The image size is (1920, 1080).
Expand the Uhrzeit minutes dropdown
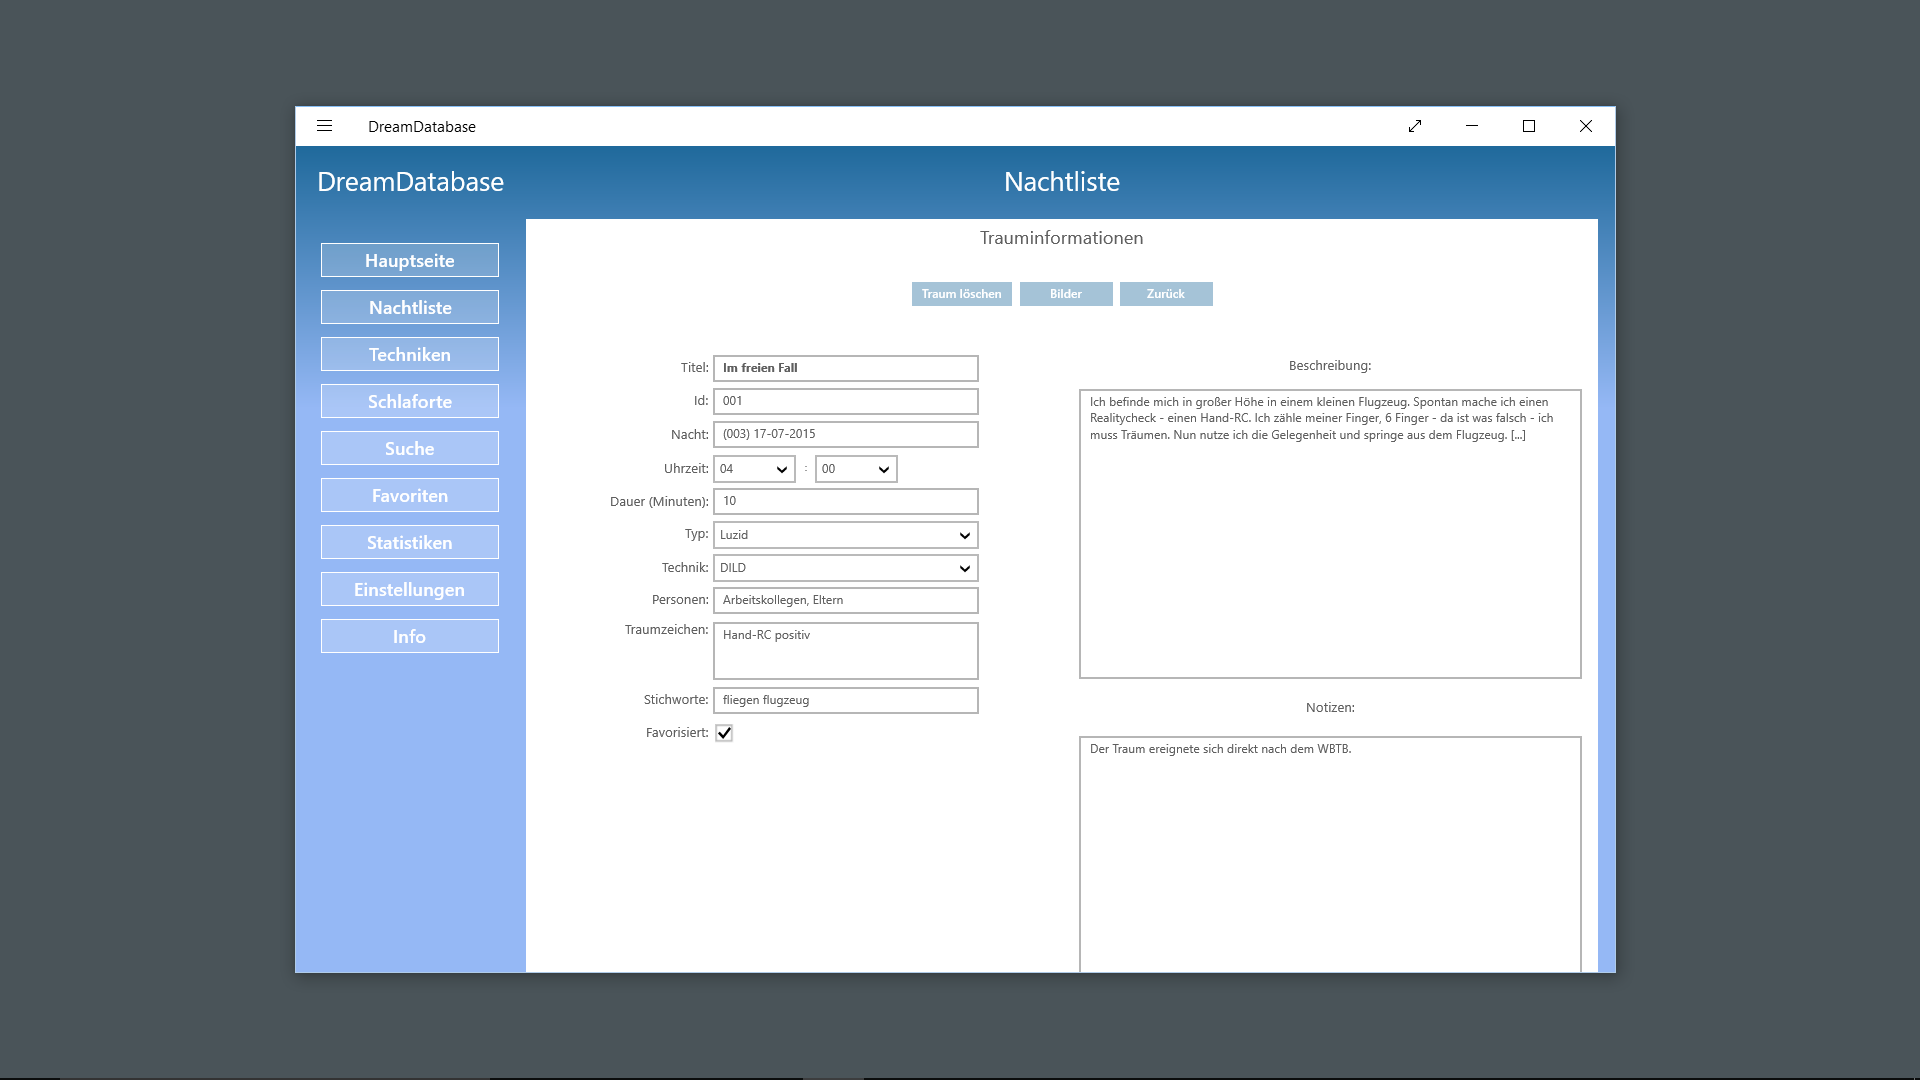click(856, 469)
